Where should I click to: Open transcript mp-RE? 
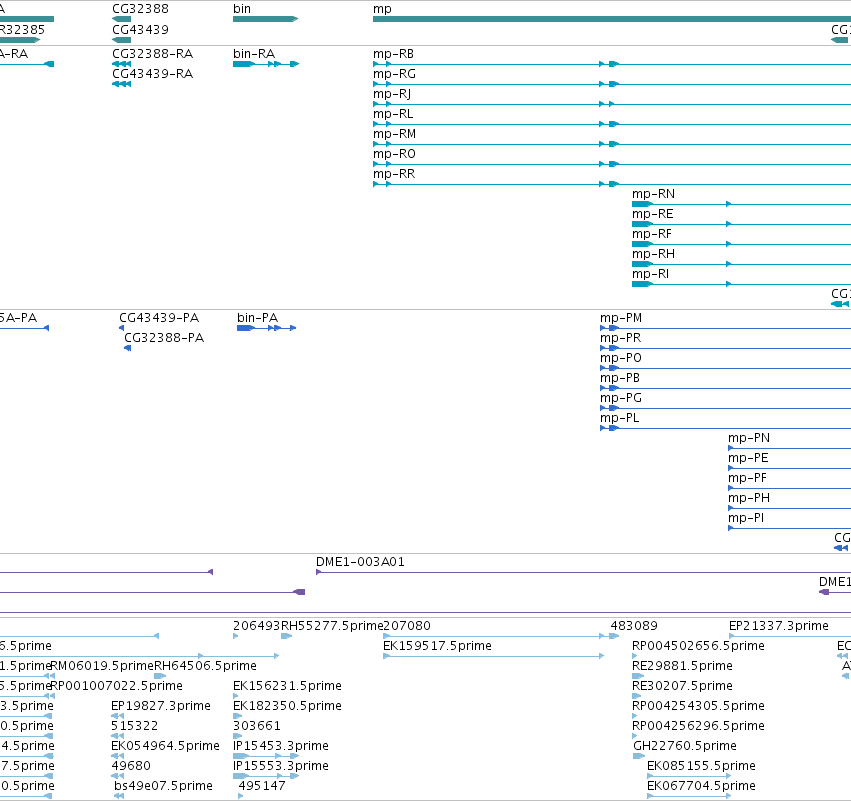coord(652,214)
